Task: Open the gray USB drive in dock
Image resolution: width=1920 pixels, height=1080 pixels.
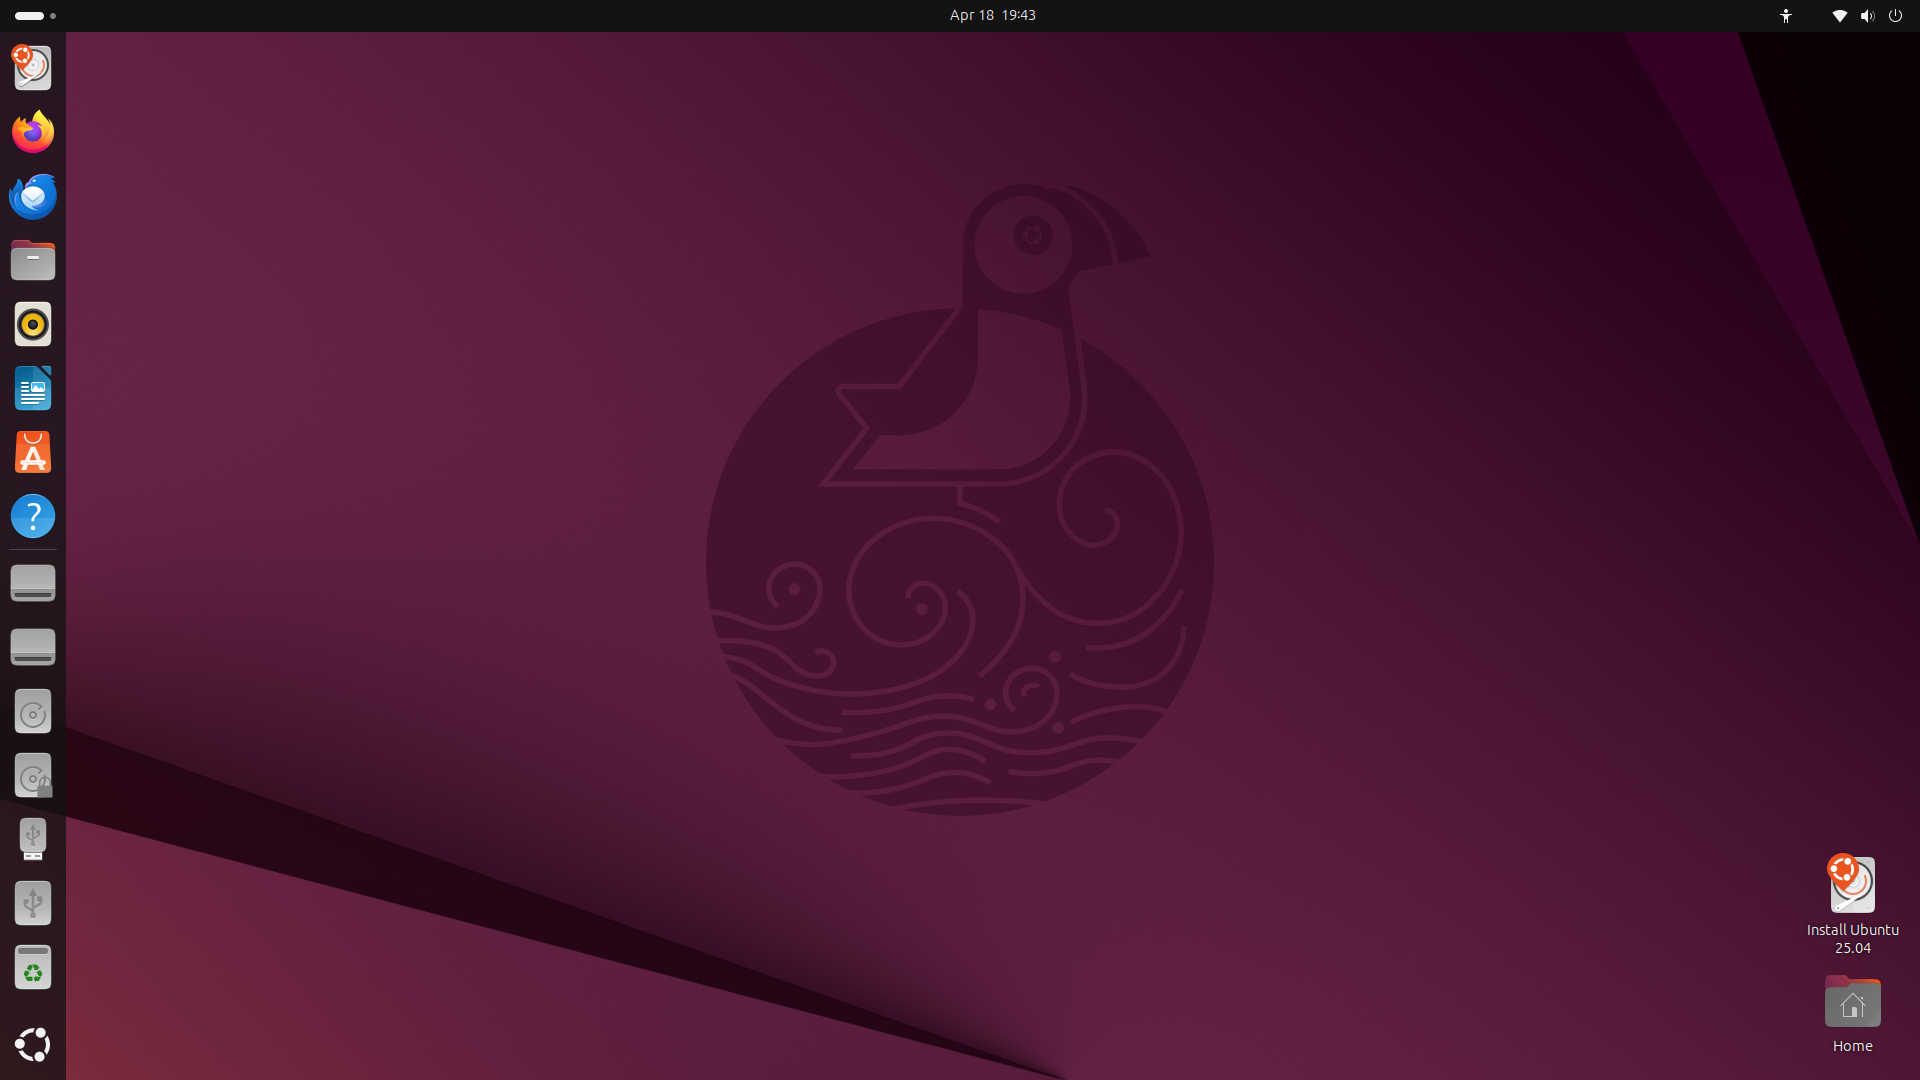Action: [33, 903]
